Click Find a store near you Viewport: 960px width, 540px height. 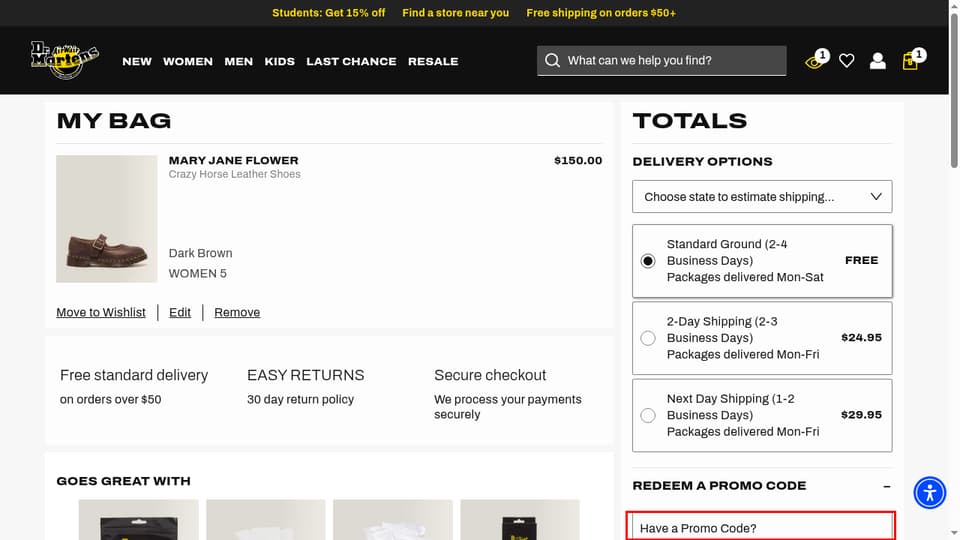coord(456,13)
